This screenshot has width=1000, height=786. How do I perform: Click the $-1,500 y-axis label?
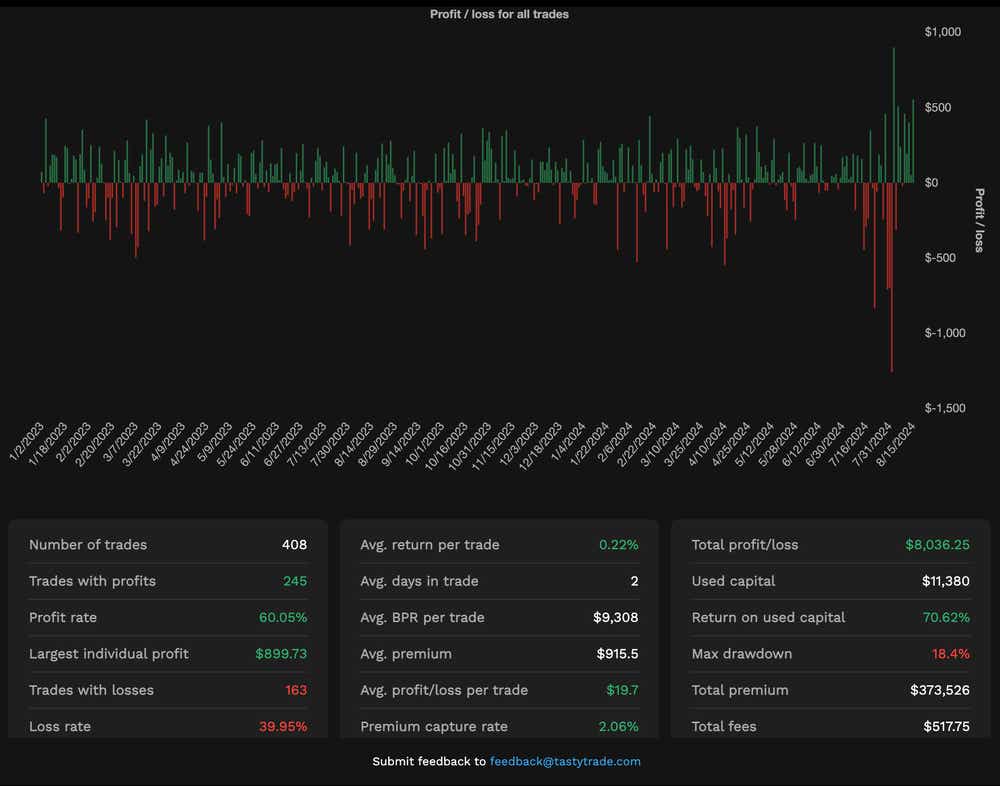pyautogui.click(x=945, y=408)
